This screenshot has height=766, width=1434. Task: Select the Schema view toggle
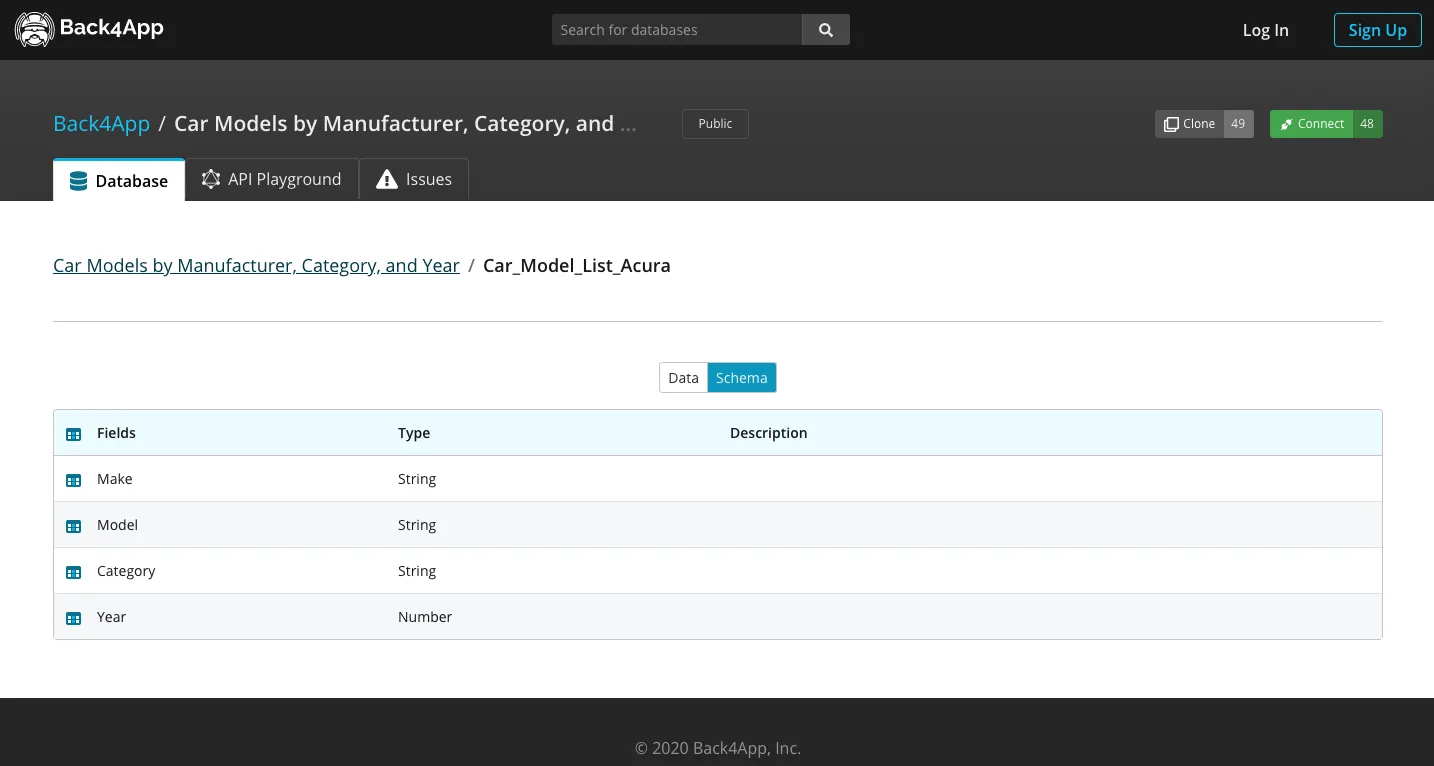point(742,378)
